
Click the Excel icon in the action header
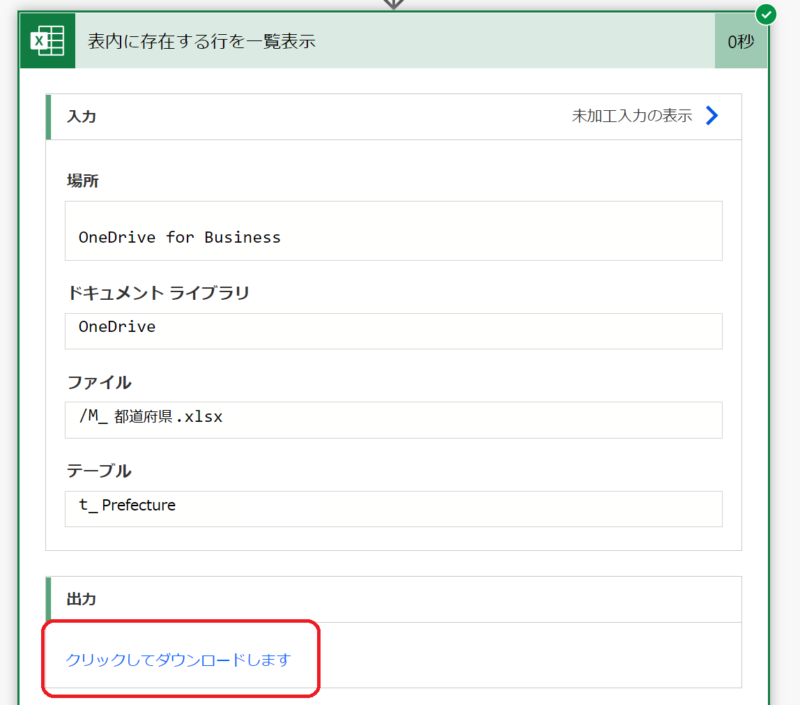click(48, 42)
